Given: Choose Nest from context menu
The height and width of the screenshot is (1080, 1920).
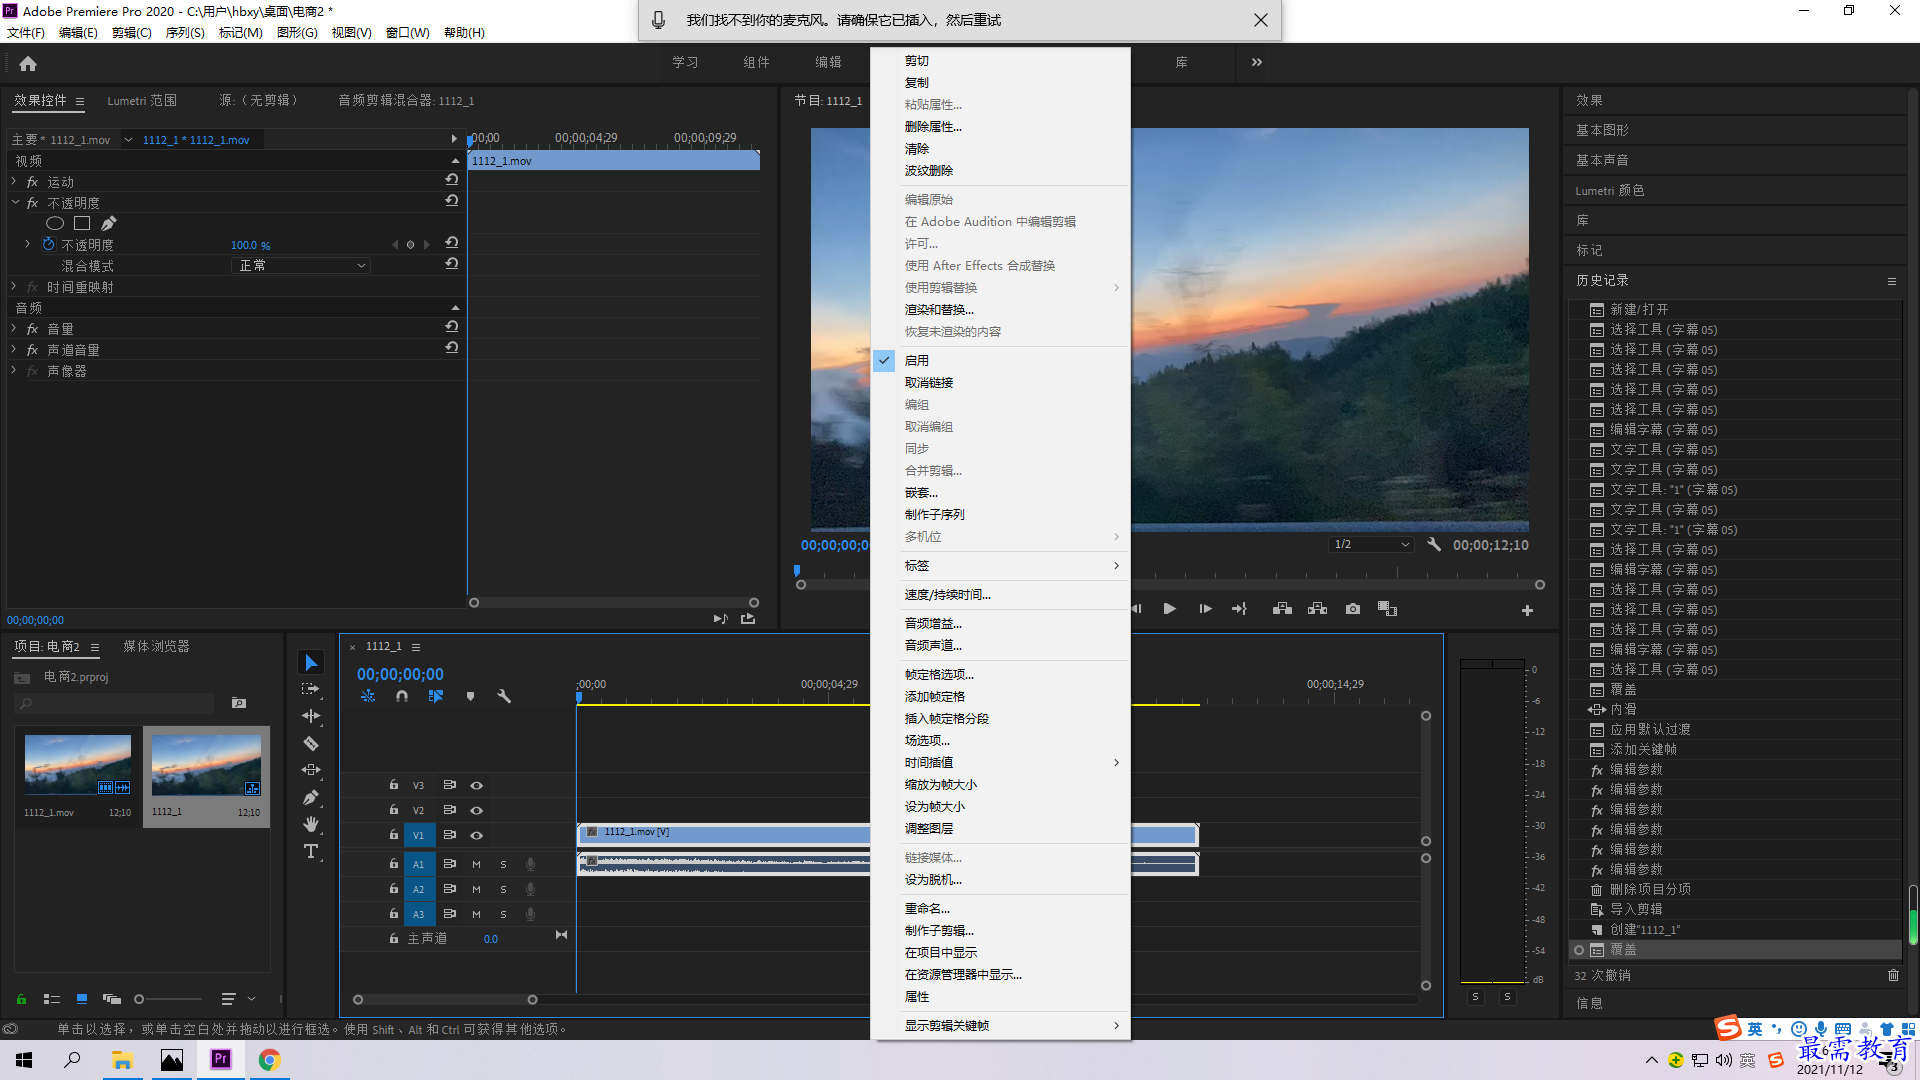Looking at the screenshot, I should [1001, 493].
